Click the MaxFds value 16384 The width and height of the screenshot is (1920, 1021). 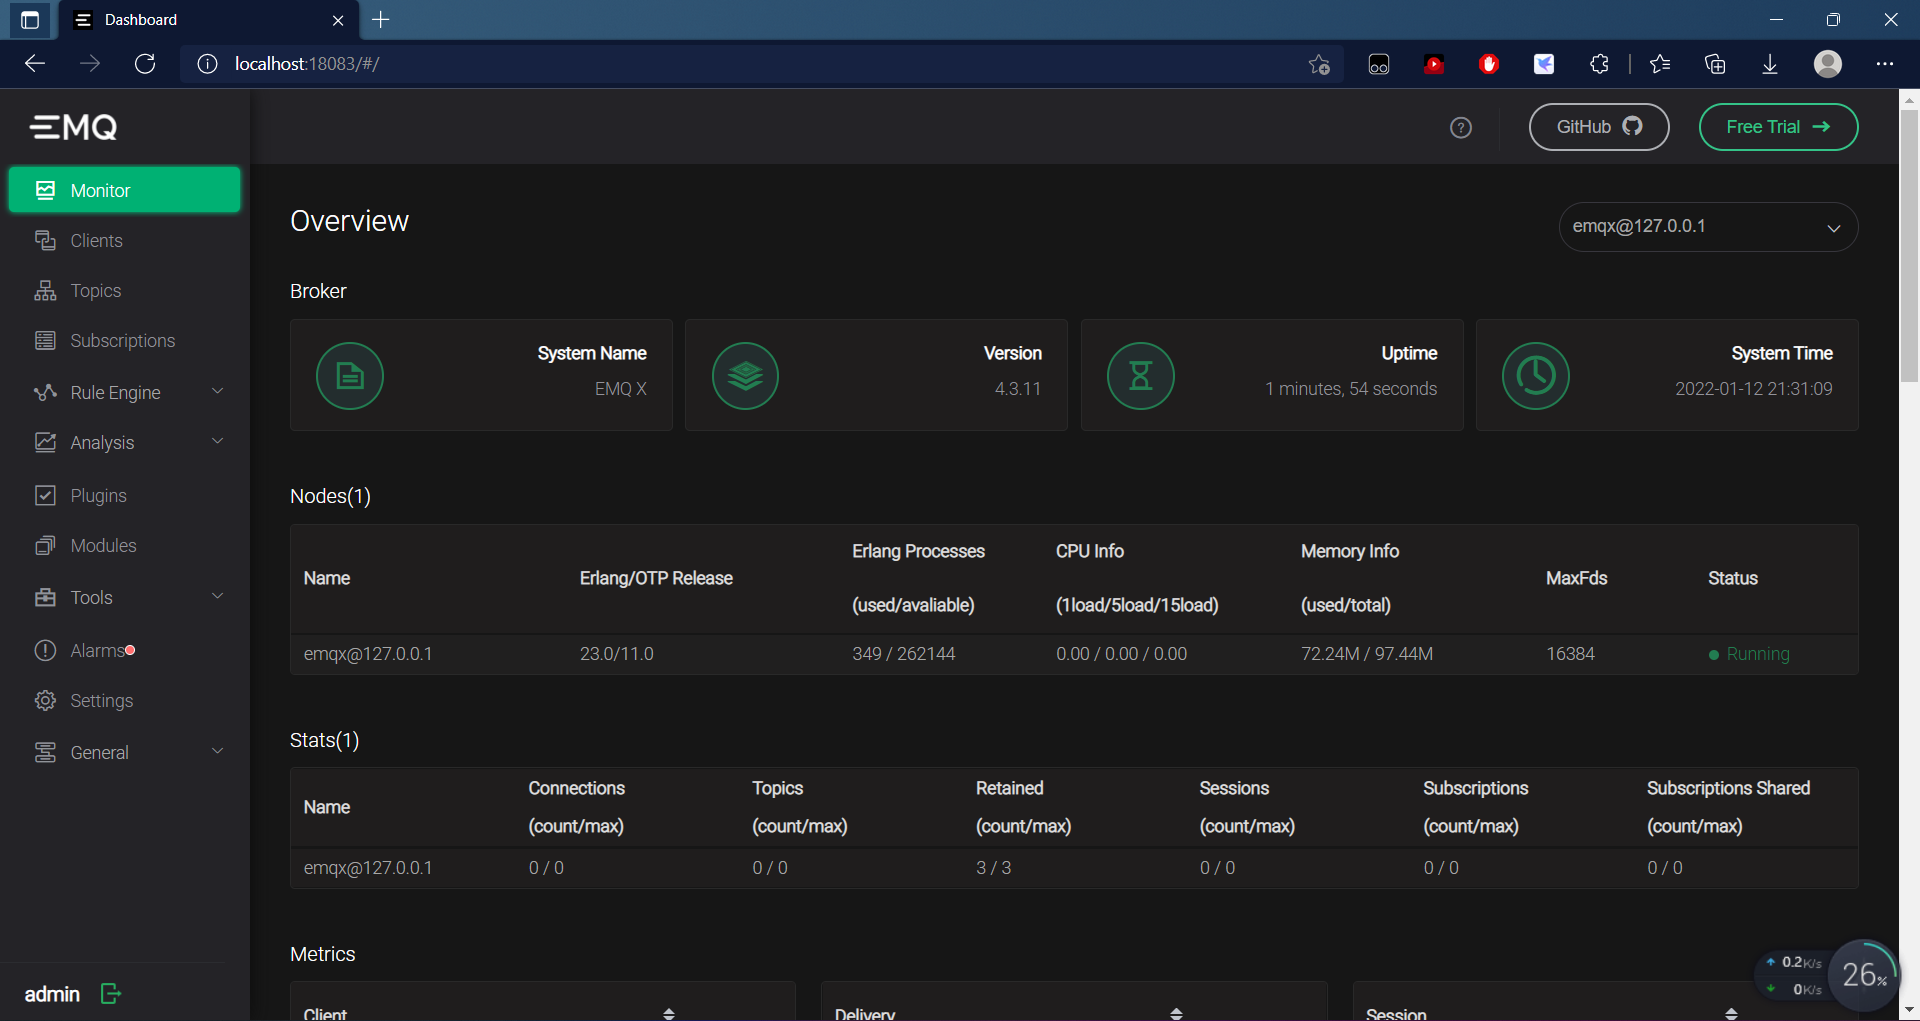click(1571, 654)
